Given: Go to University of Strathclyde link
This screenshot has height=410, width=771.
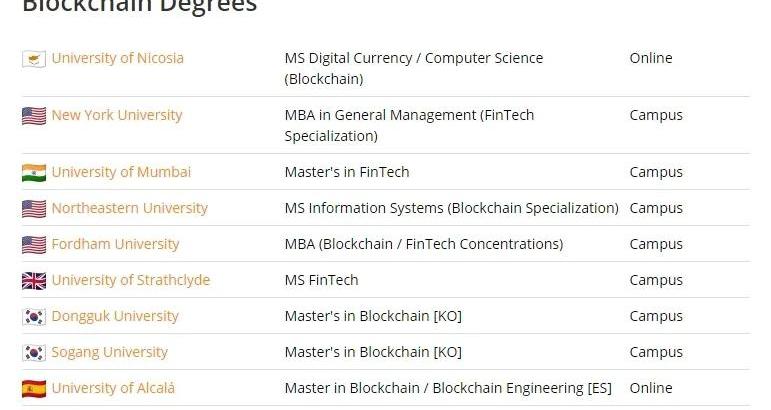Looking at the screenshot, I should [x=131, y=280].
